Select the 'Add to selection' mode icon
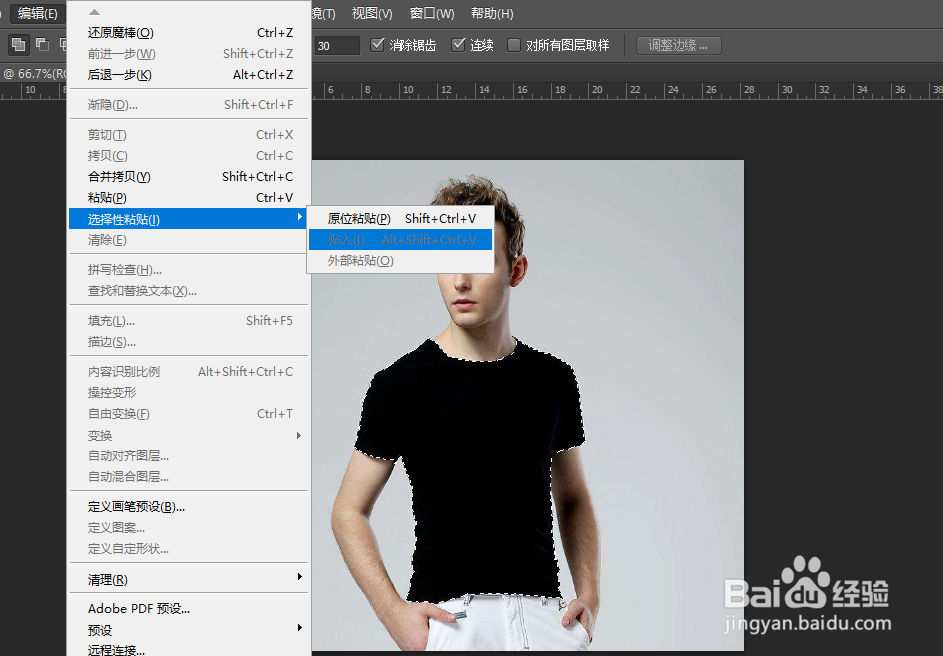The height and width of the screenshot is (656, 943). click(x=19, y=44)
